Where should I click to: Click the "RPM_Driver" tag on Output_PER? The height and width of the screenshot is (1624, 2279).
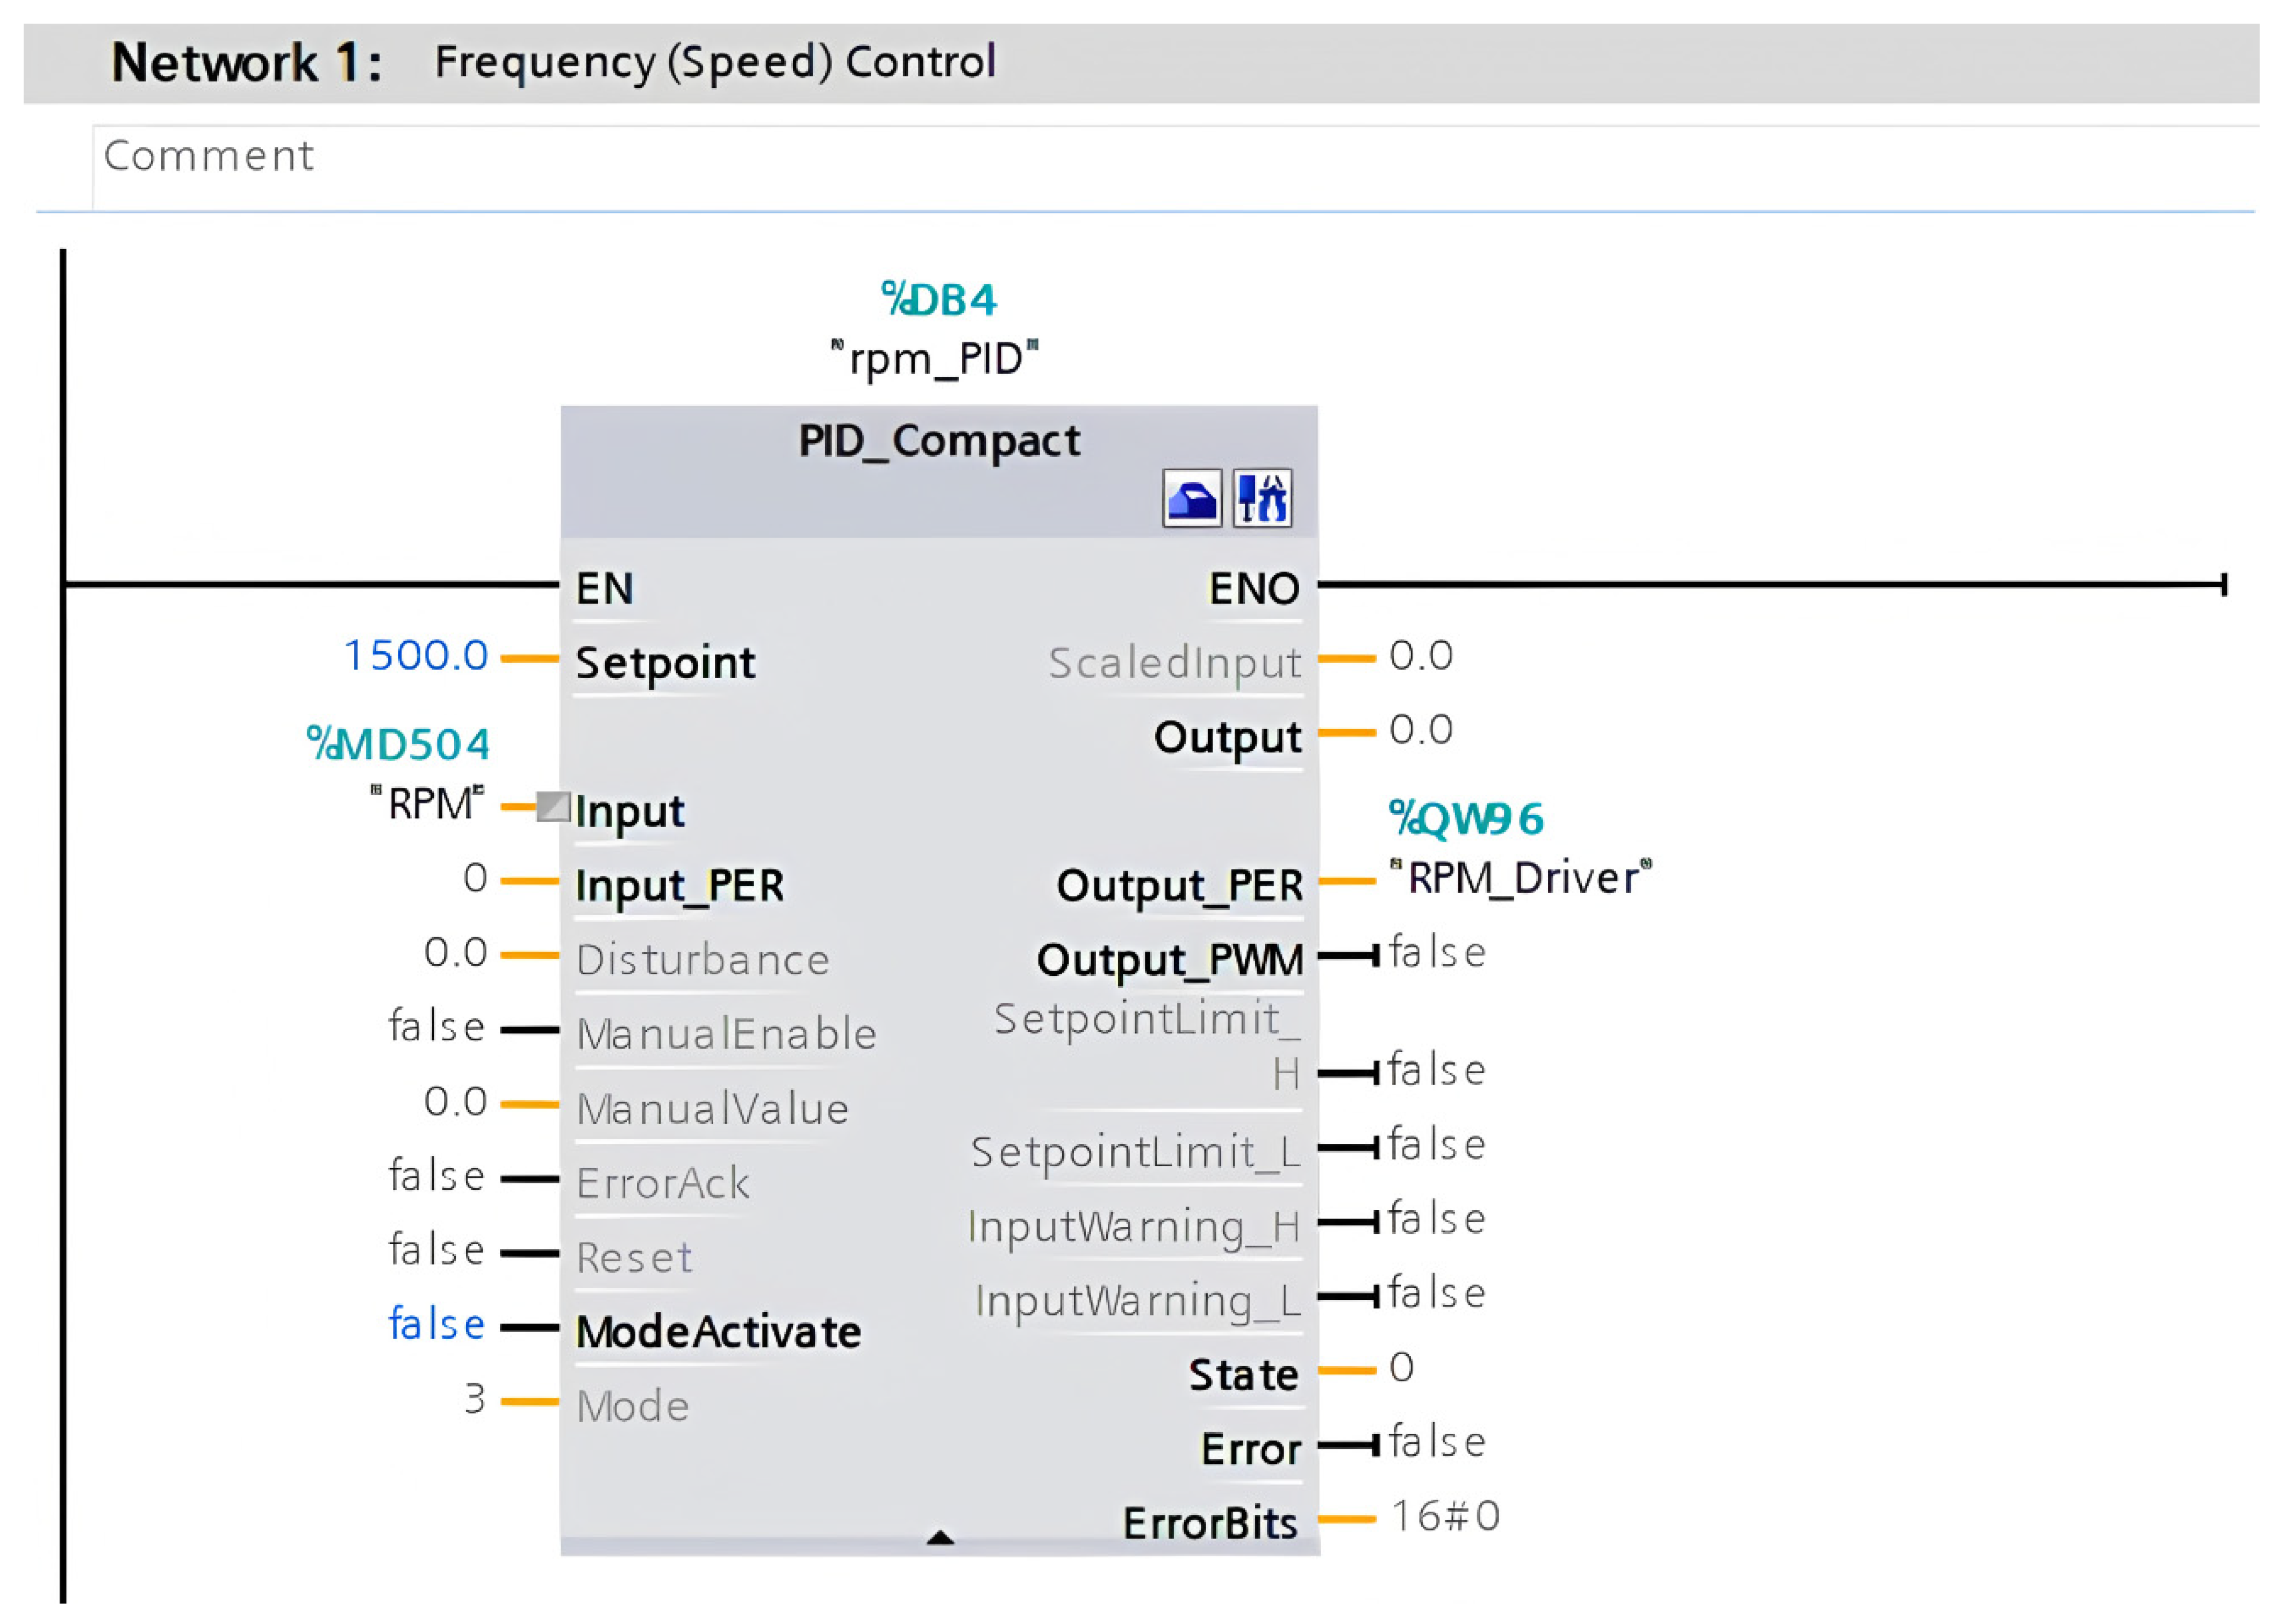[x=1520, y=878]
